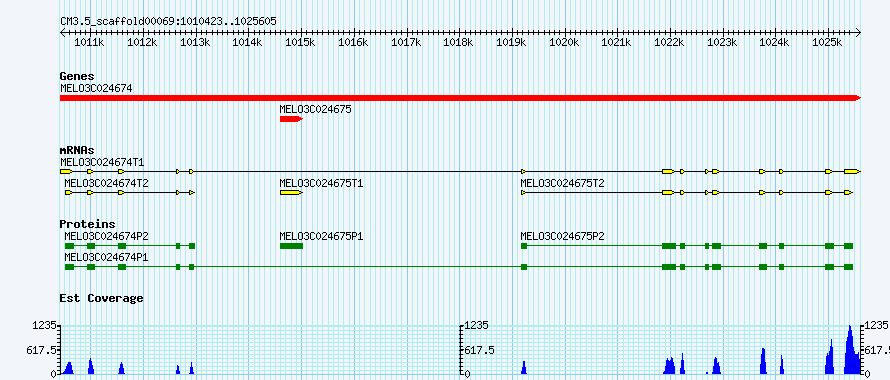Click the Est Coverage track title
Viewport: 890px width, 380px height.
tap(102, 298)
